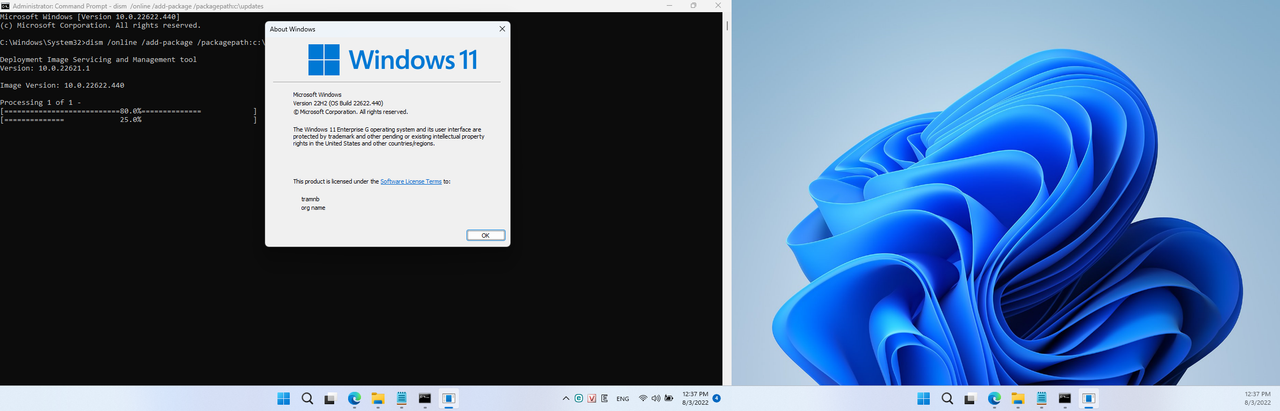The image size is (1280, 411).
Task: Click the 'Processing 1 of 1' line
Action: 42,102
